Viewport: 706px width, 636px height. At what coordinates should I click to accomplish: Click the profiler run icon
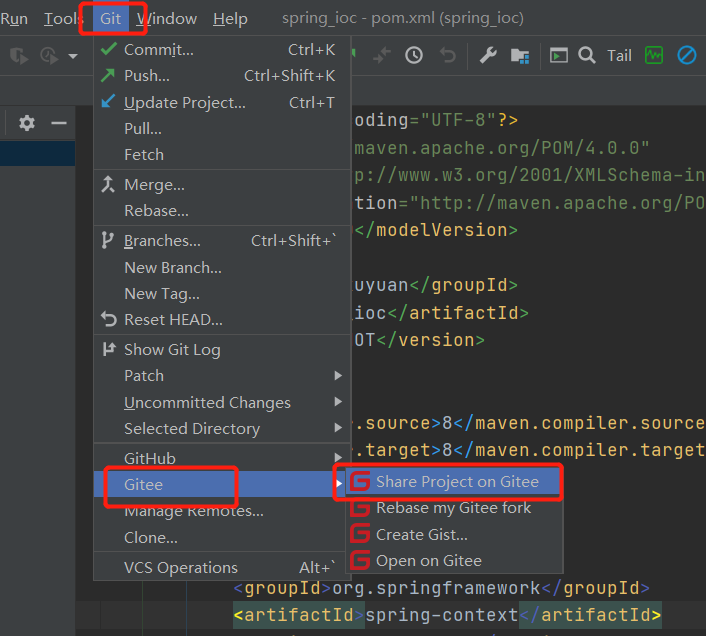tap(49, 56)
